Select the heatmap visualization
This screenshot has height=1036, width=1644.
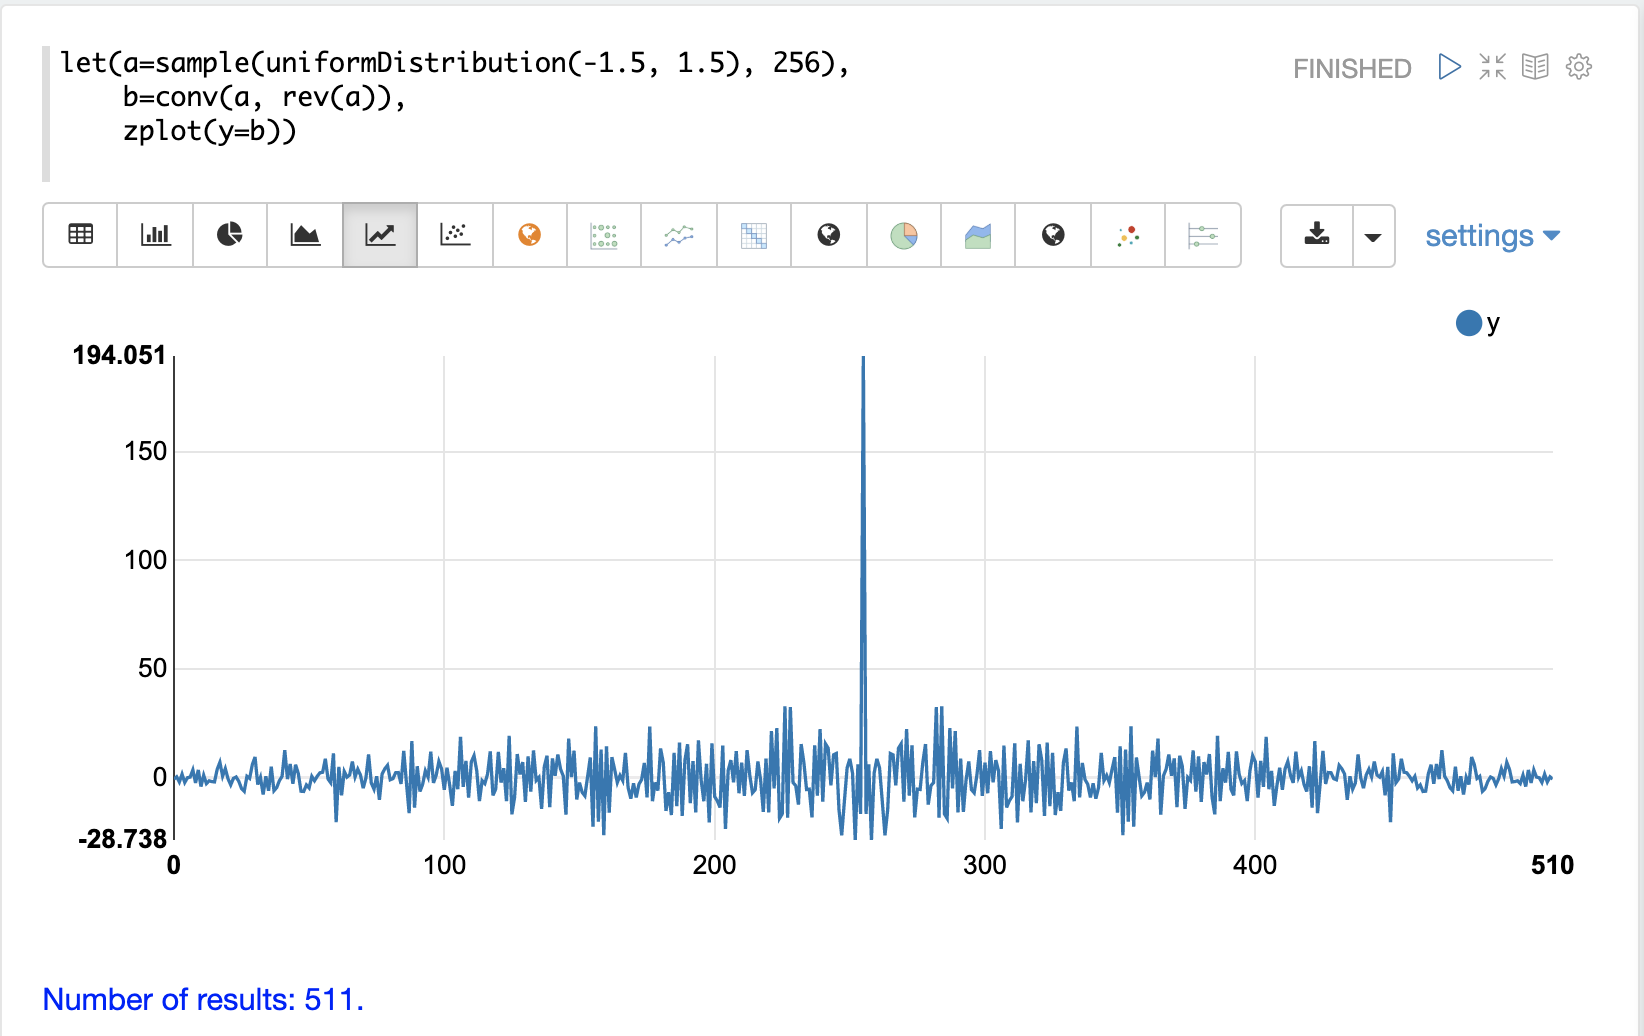(x=753, y=235)
